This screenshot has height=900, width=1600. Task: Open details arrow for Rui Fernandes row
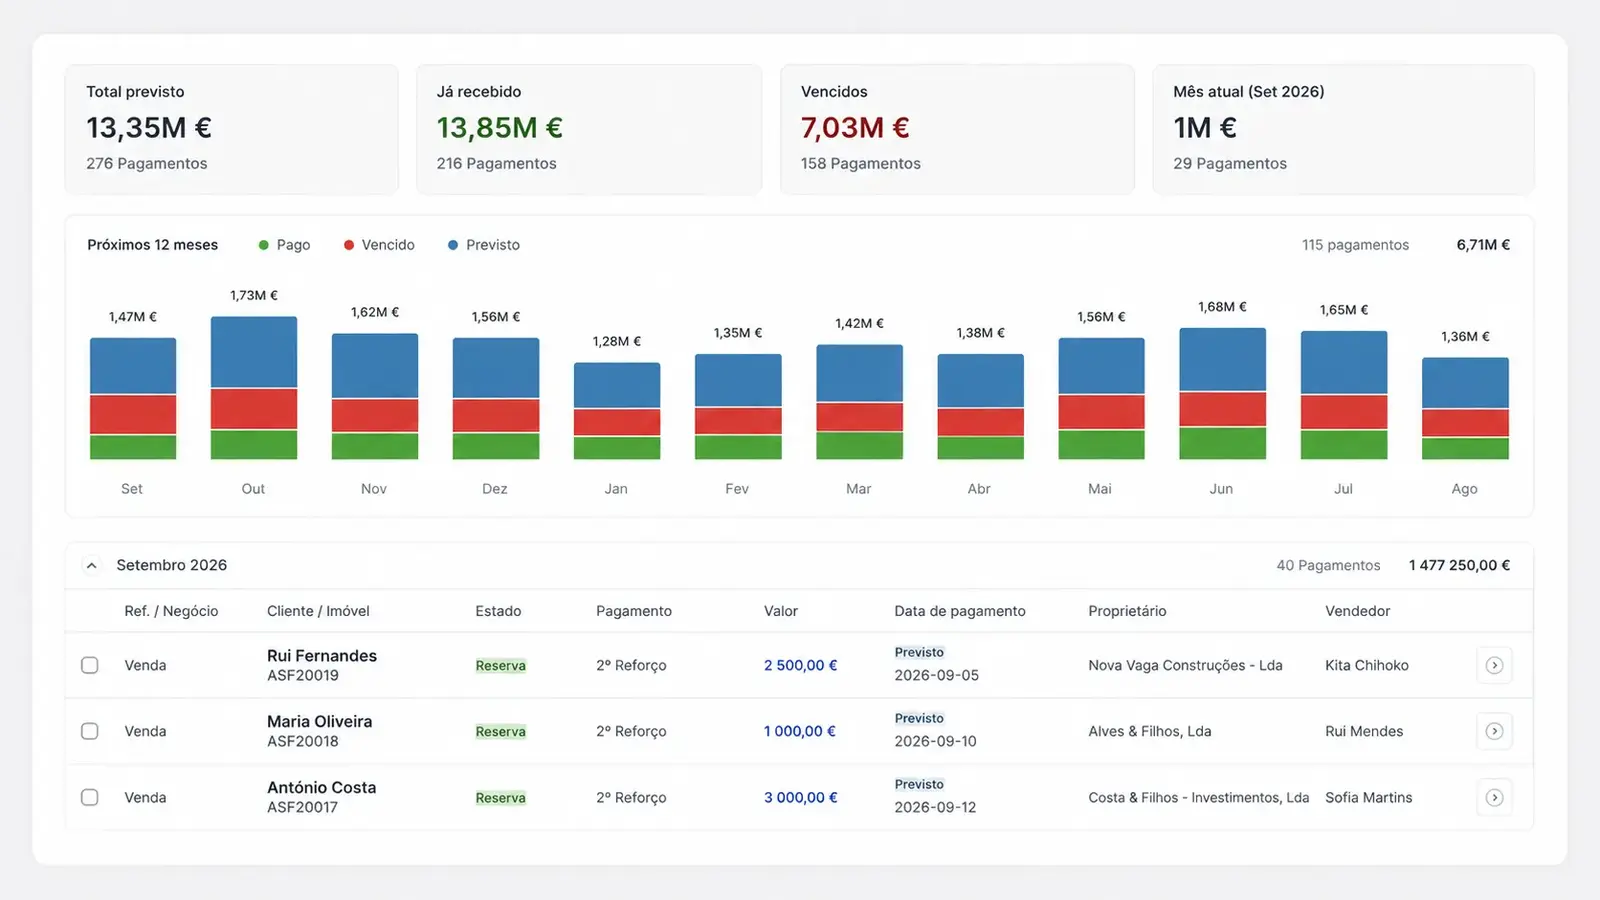tap(1494, 665)
